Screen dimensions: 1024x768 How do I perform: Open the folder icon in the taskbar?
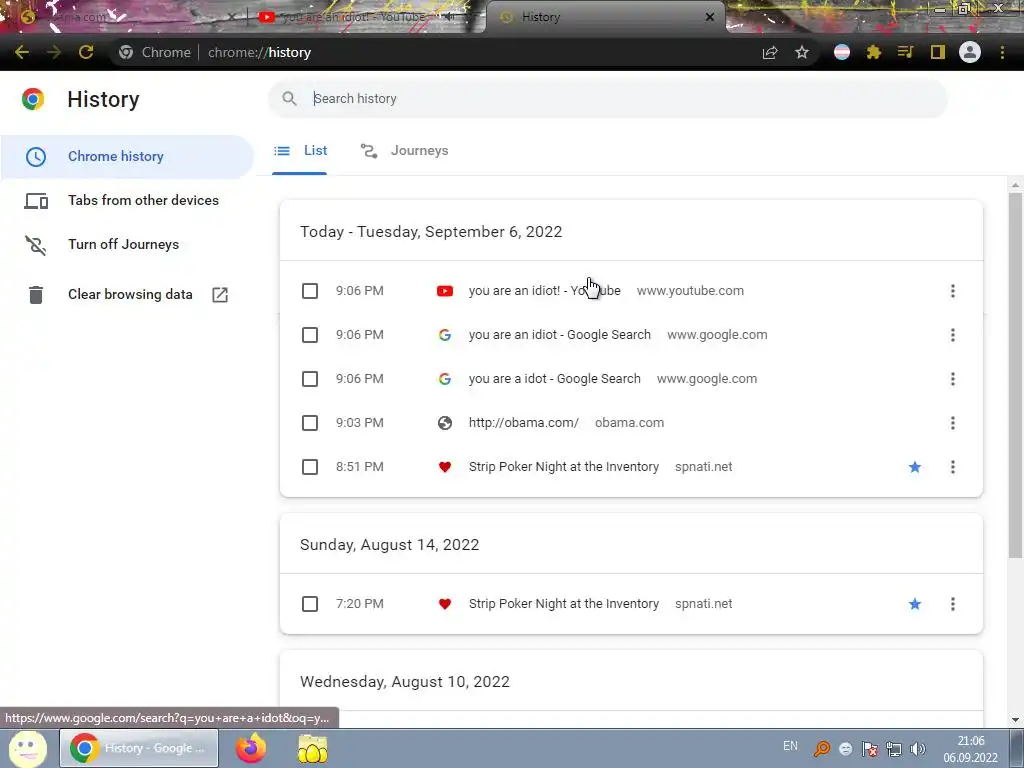click(313, 749)
